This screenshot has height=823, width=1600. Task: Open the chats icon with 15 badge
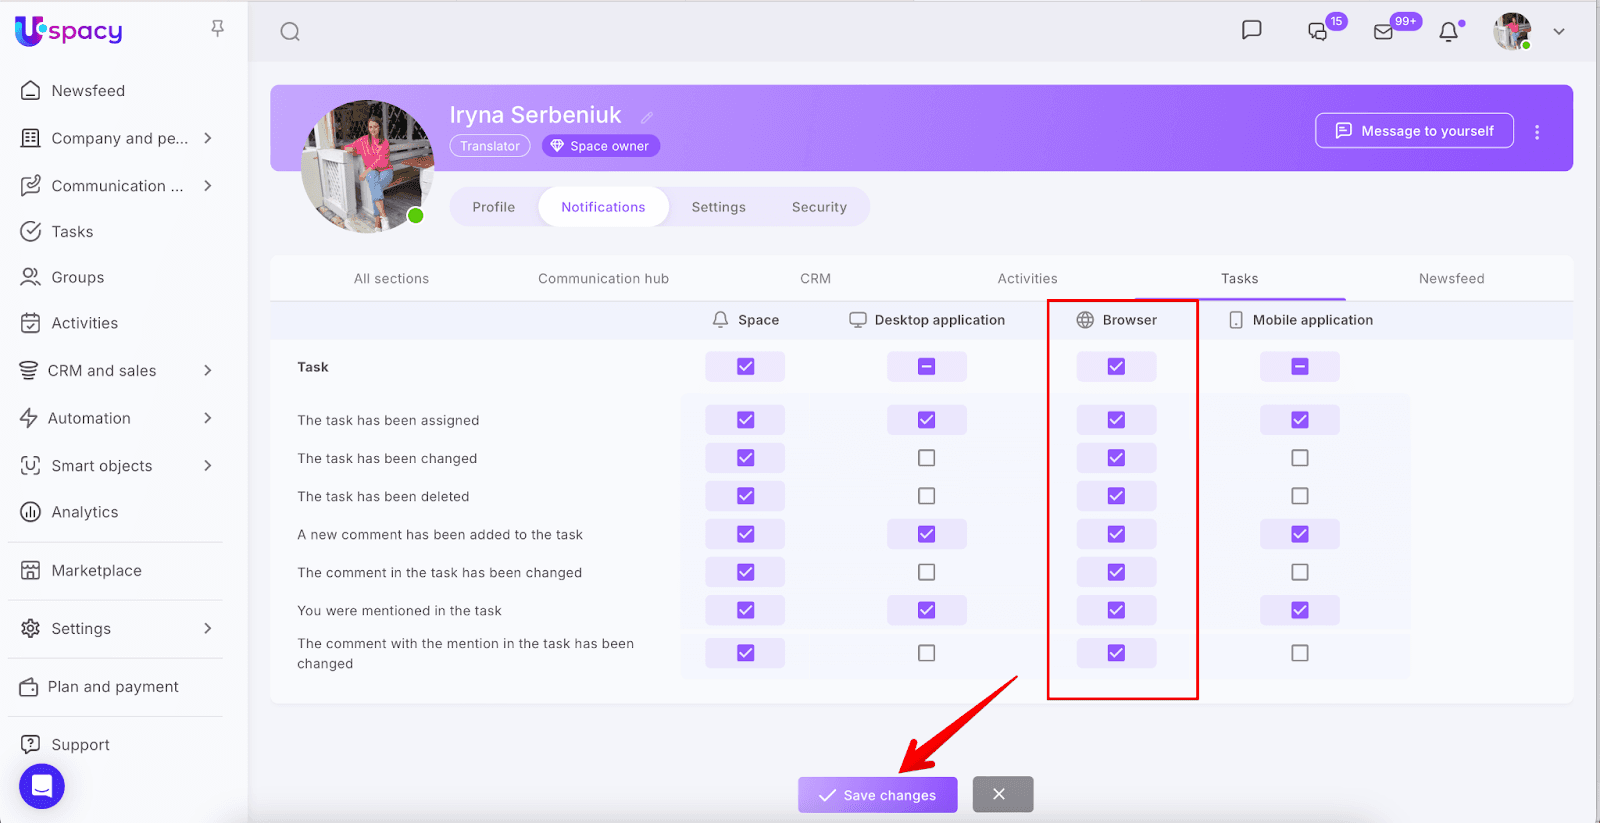[1318, 32]
